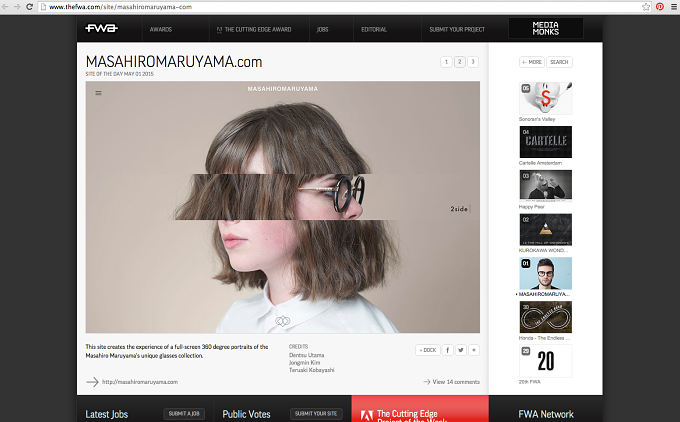
Task: Open the Editorial section
Action: click(374, 29)
